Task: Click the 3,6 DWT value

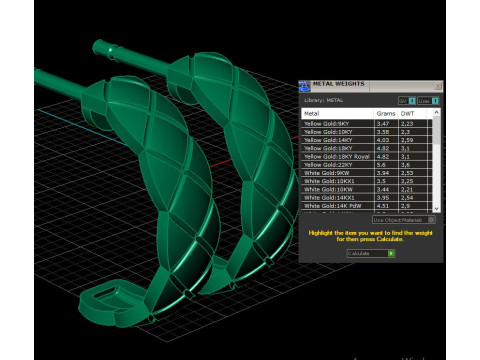Action: (405, 165)
